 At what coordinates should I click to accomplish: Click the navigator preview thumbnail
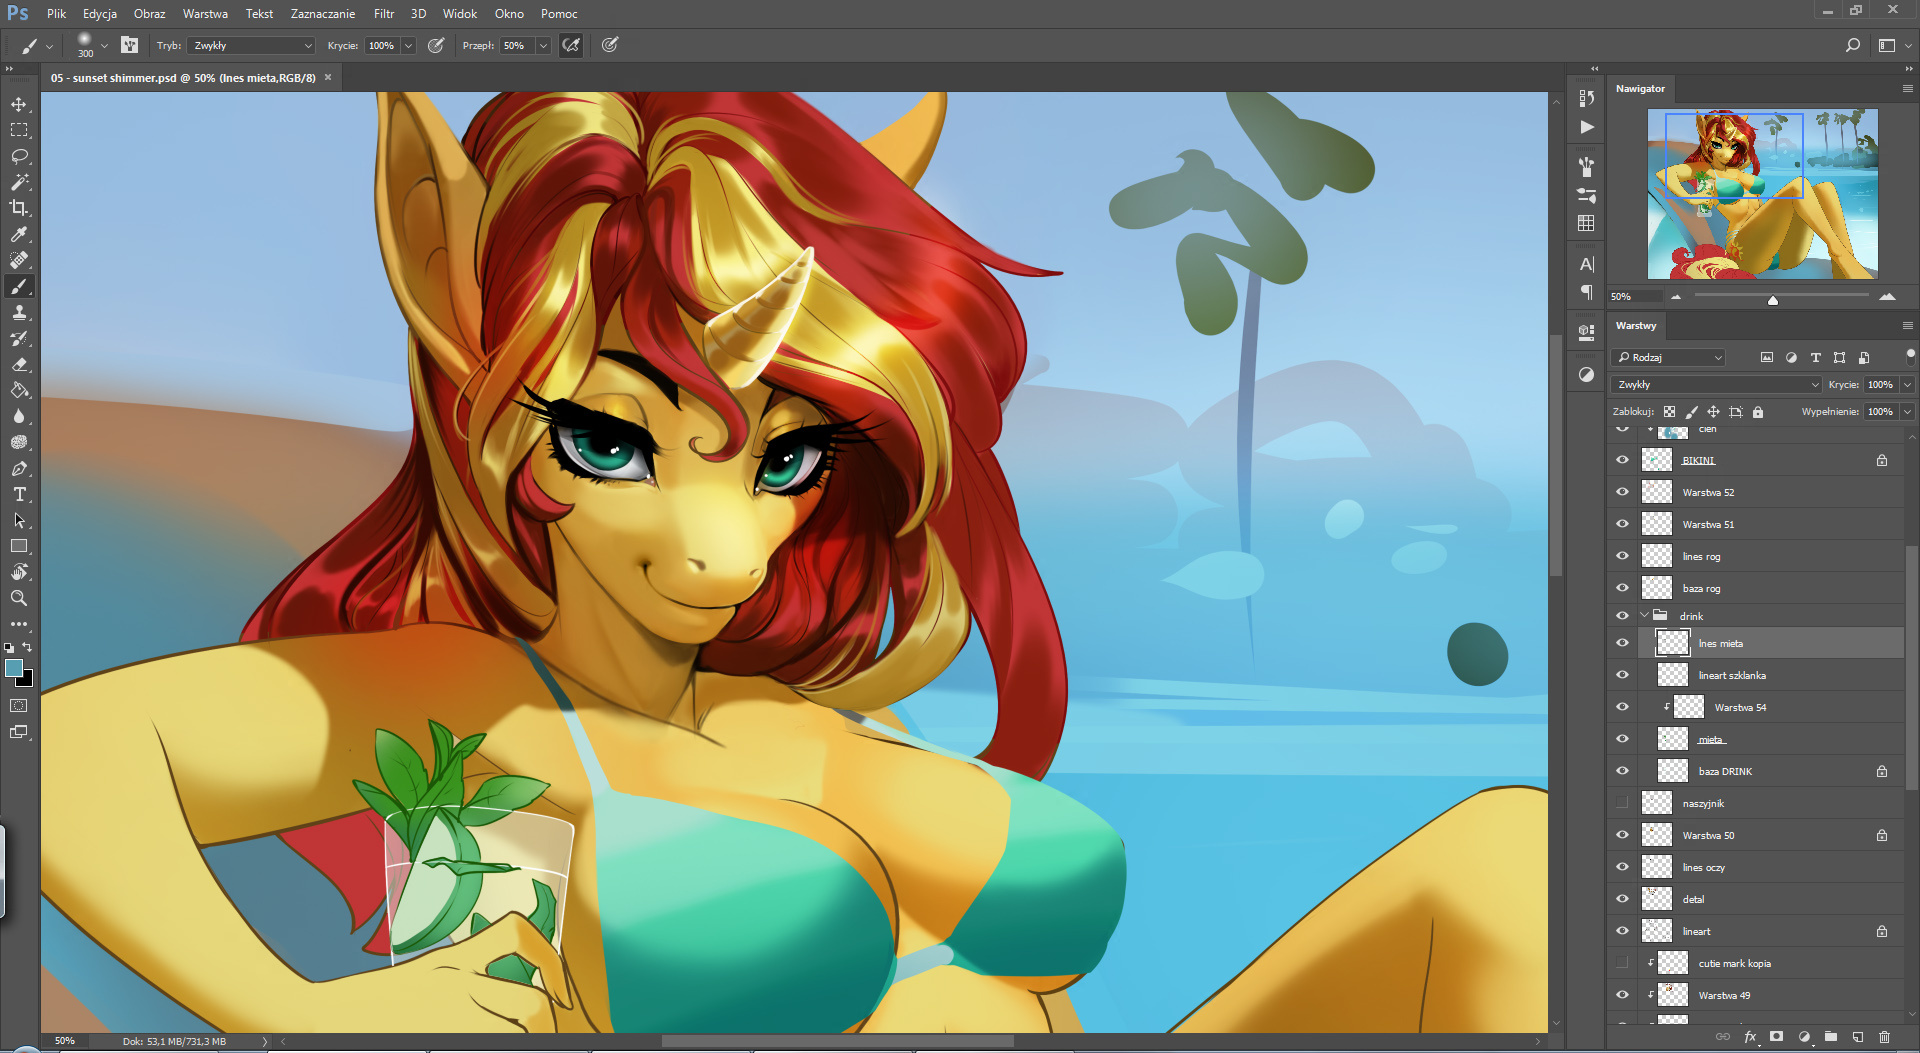pyautogui.click(x=1762, y=194)
